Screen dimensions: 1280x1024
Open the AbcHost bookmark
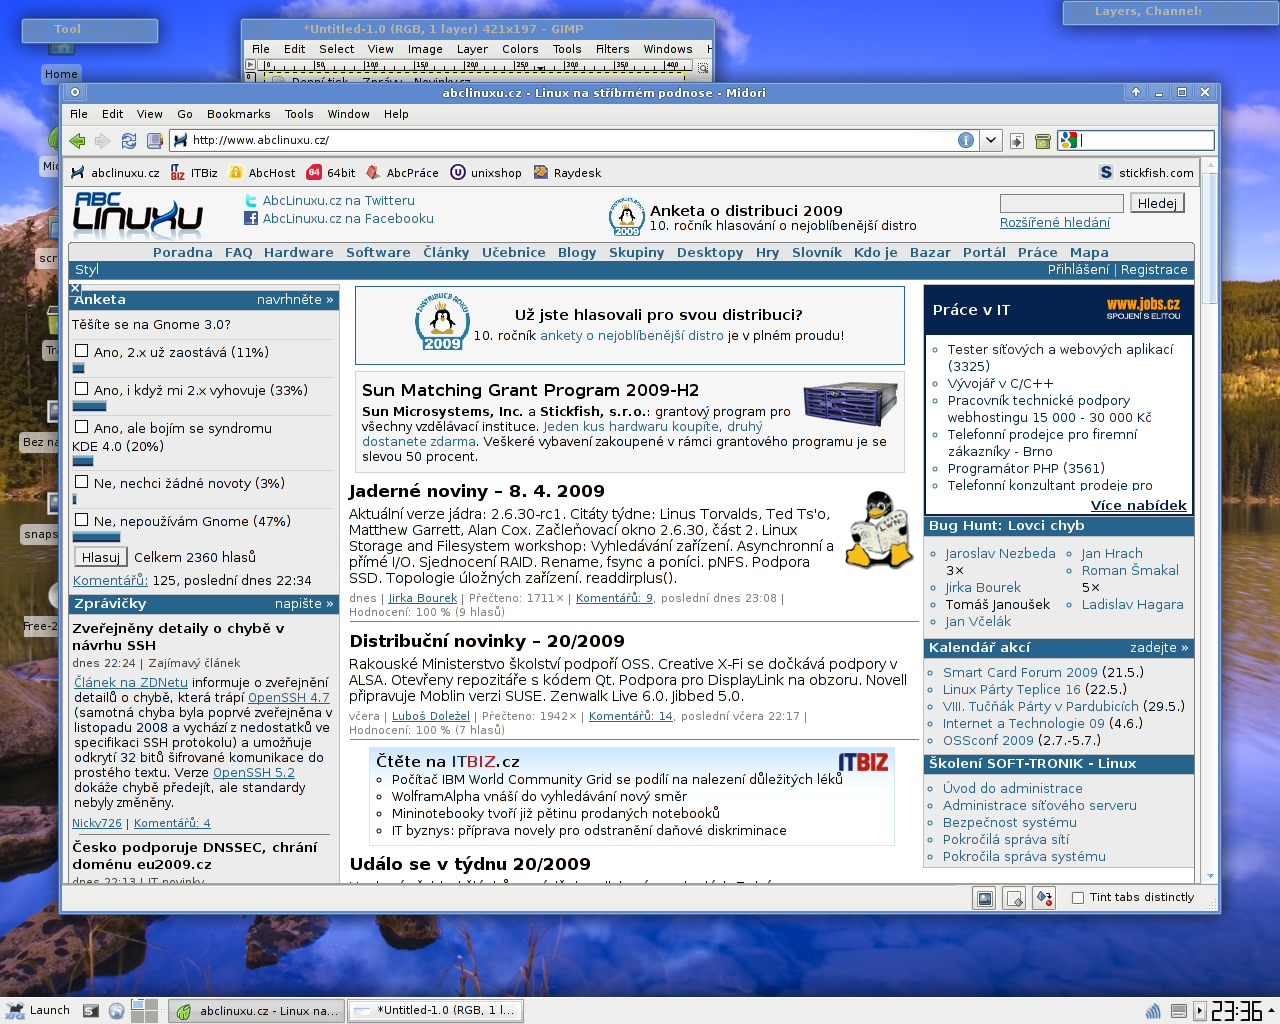pos(262,173)
